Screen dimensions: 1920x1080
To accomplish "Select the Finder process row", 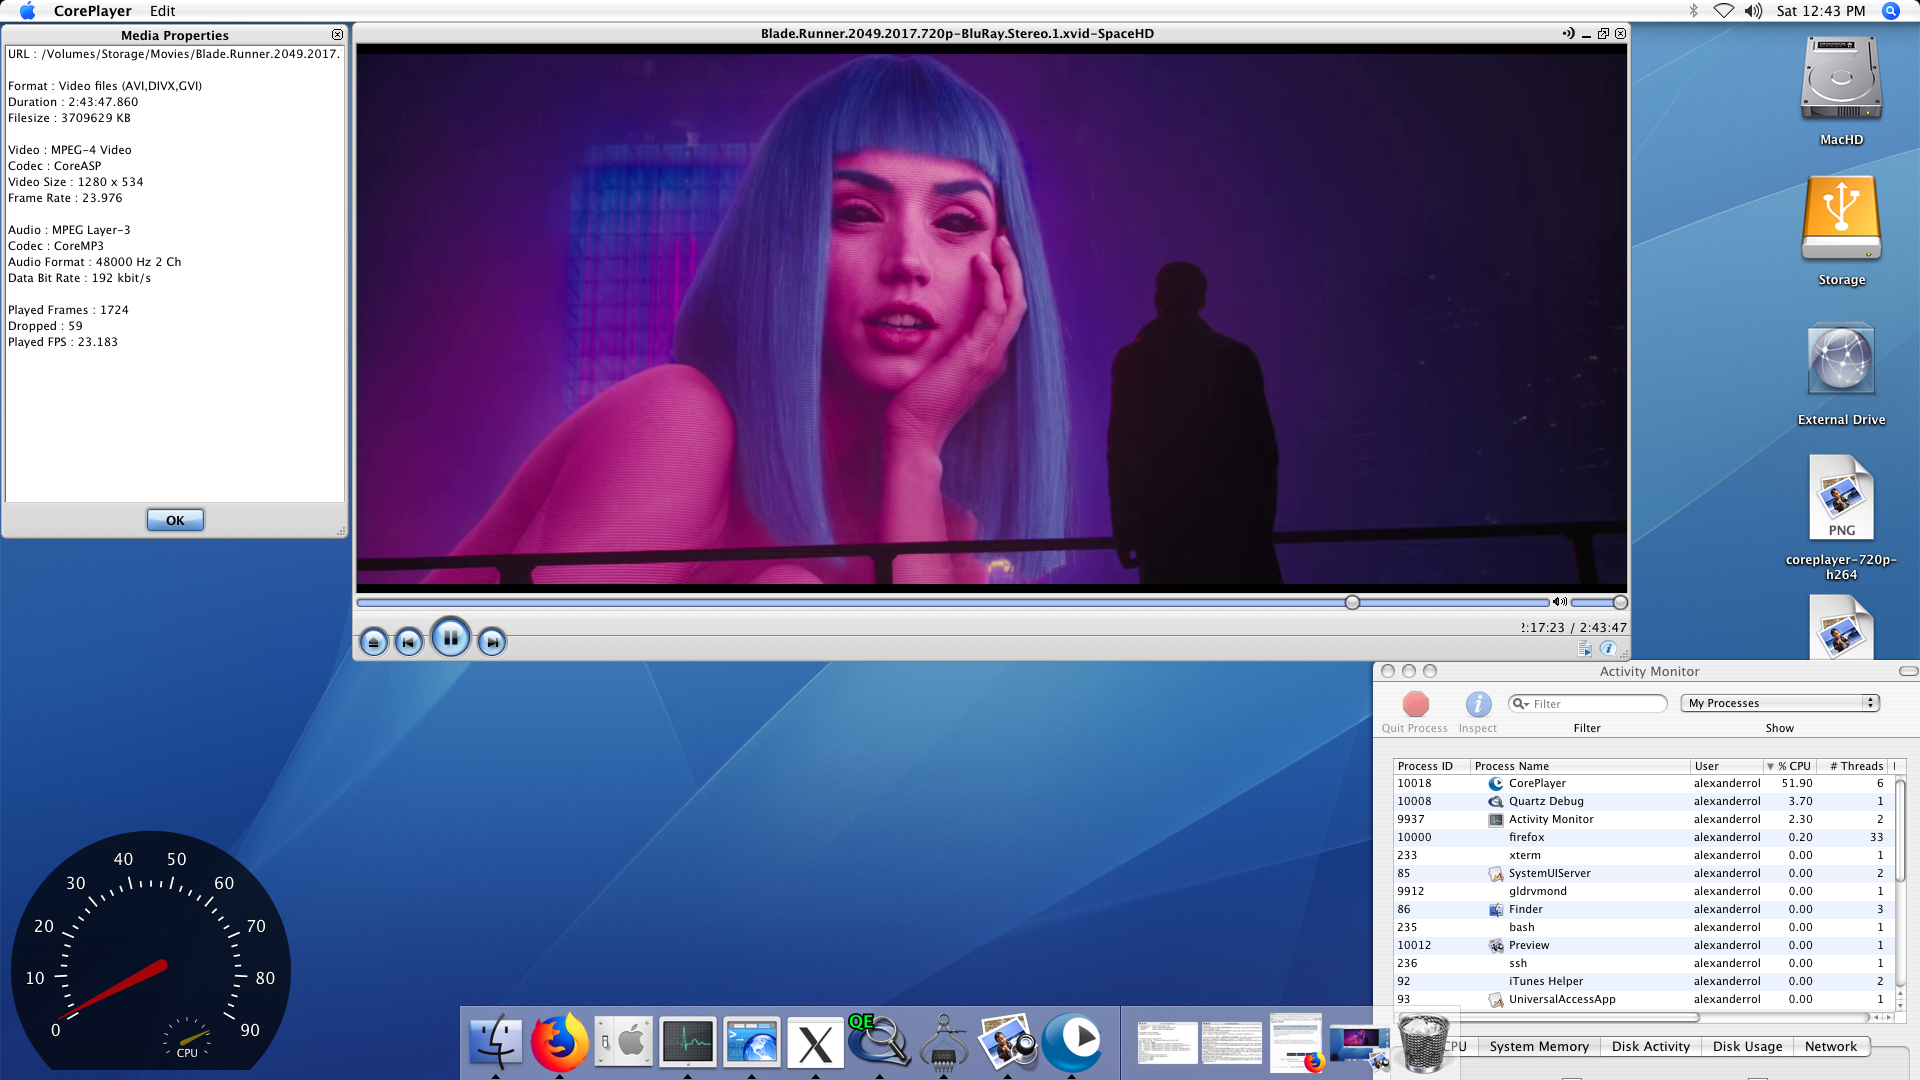I will tap(1642, 909).
